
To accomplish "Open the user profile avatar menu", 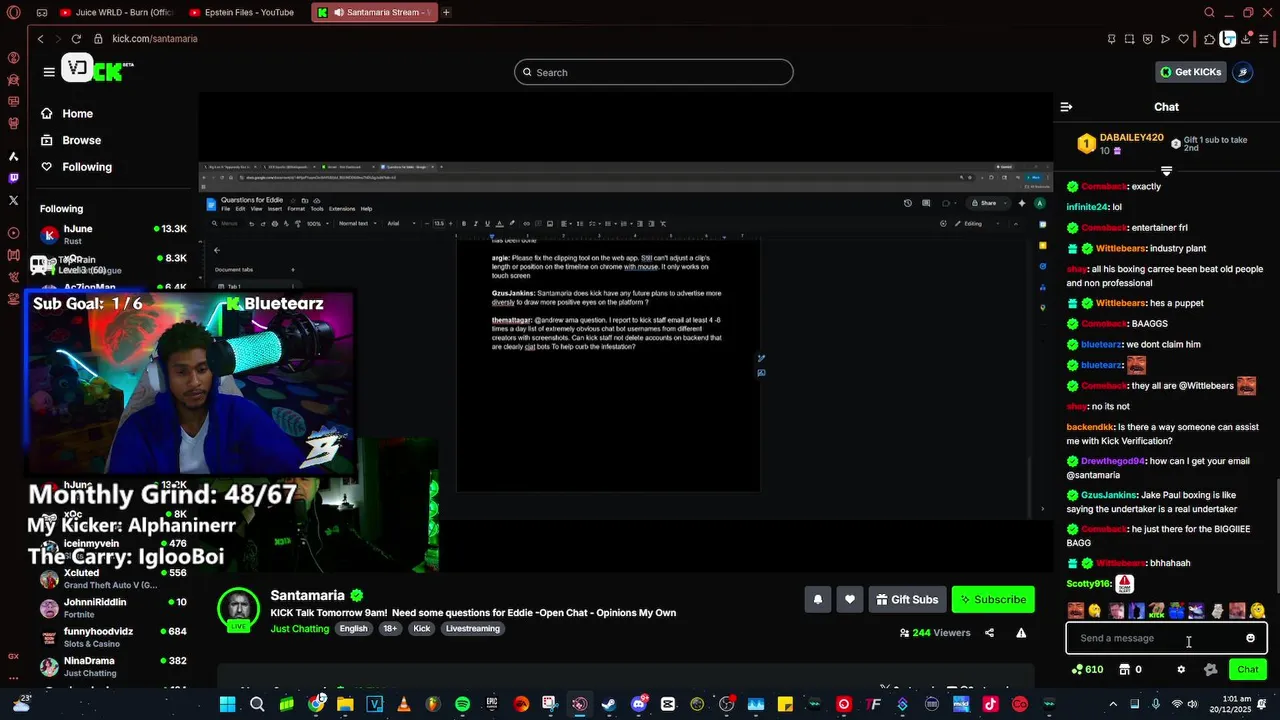I will pos(1243,72).
